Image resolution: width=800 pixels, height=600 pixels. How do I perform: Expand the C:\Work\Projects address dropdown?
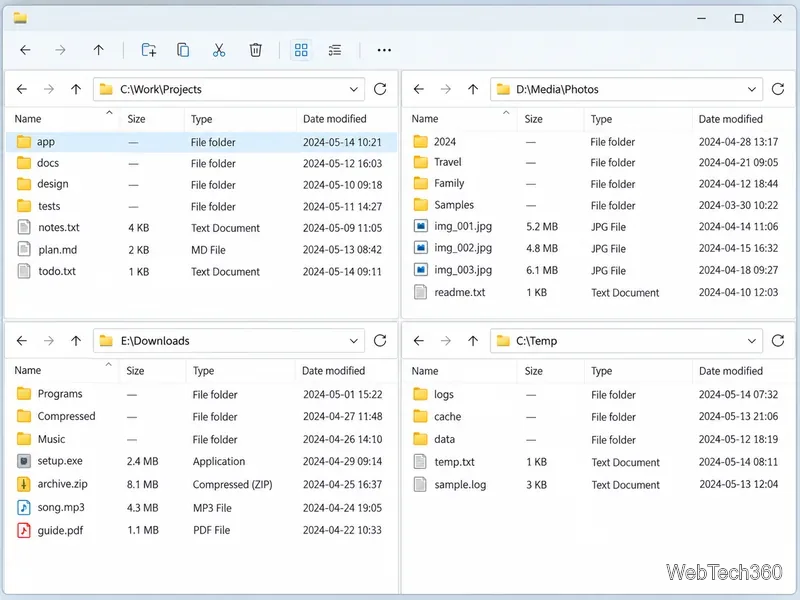[x=354, y=89]
